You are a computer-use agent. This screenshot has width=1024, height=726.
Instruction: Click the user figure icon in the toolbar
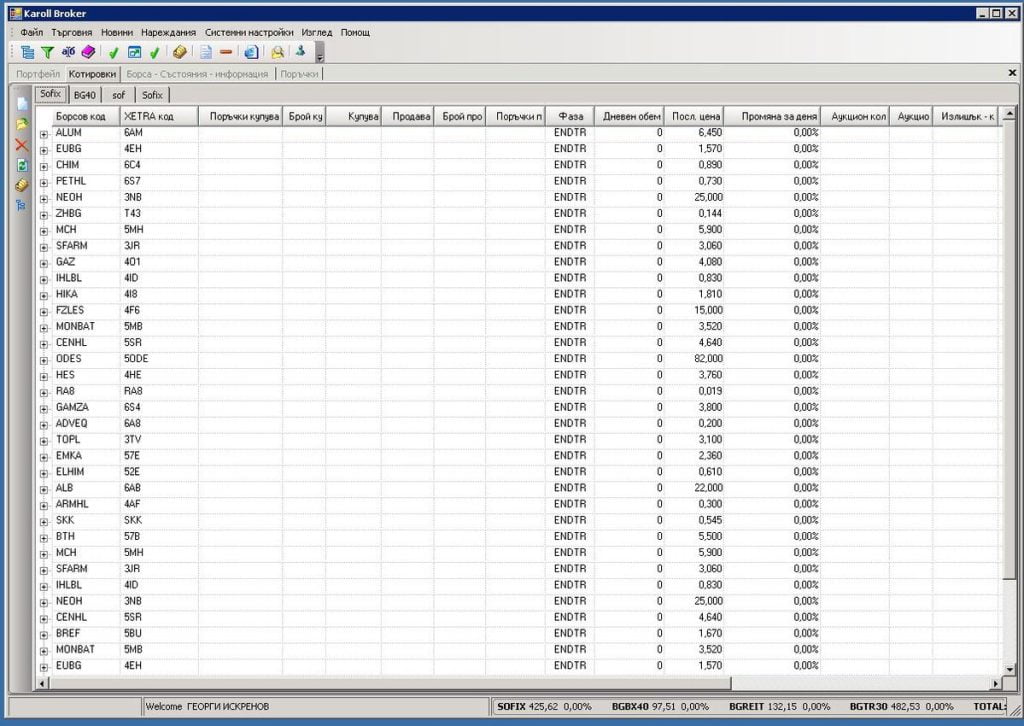[x=300, y=52]
